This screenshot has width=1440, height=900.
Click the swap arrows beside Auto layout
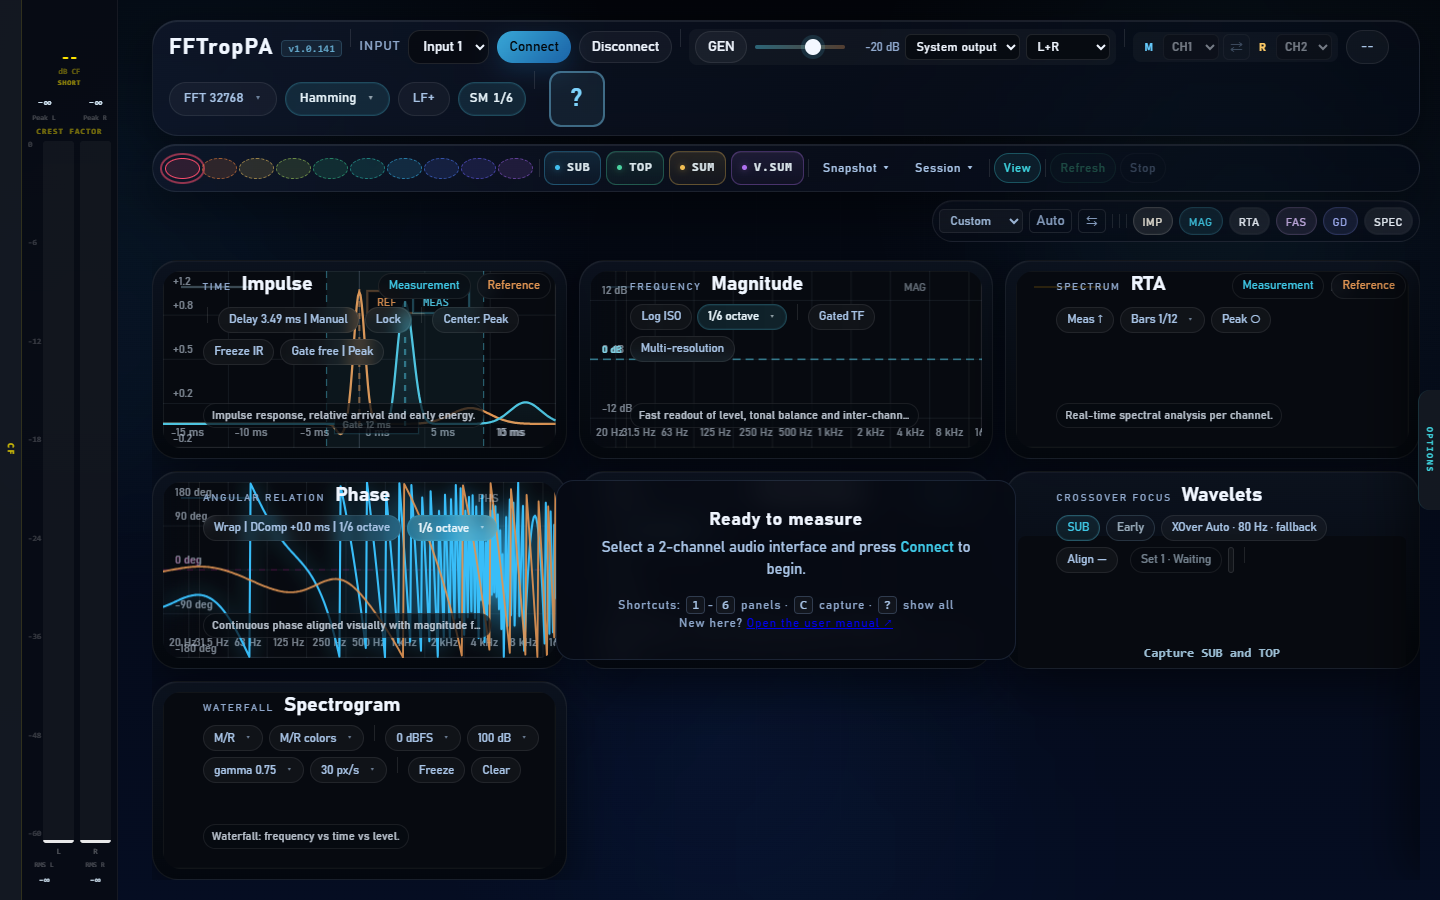1092,221
